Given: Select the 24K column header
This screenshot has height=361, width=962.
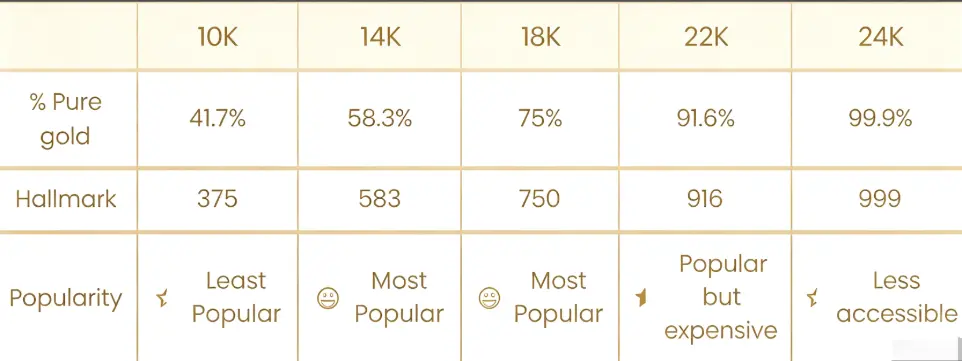Looking at the screenshot, I should pyautogui.click(x=880, y=38).
